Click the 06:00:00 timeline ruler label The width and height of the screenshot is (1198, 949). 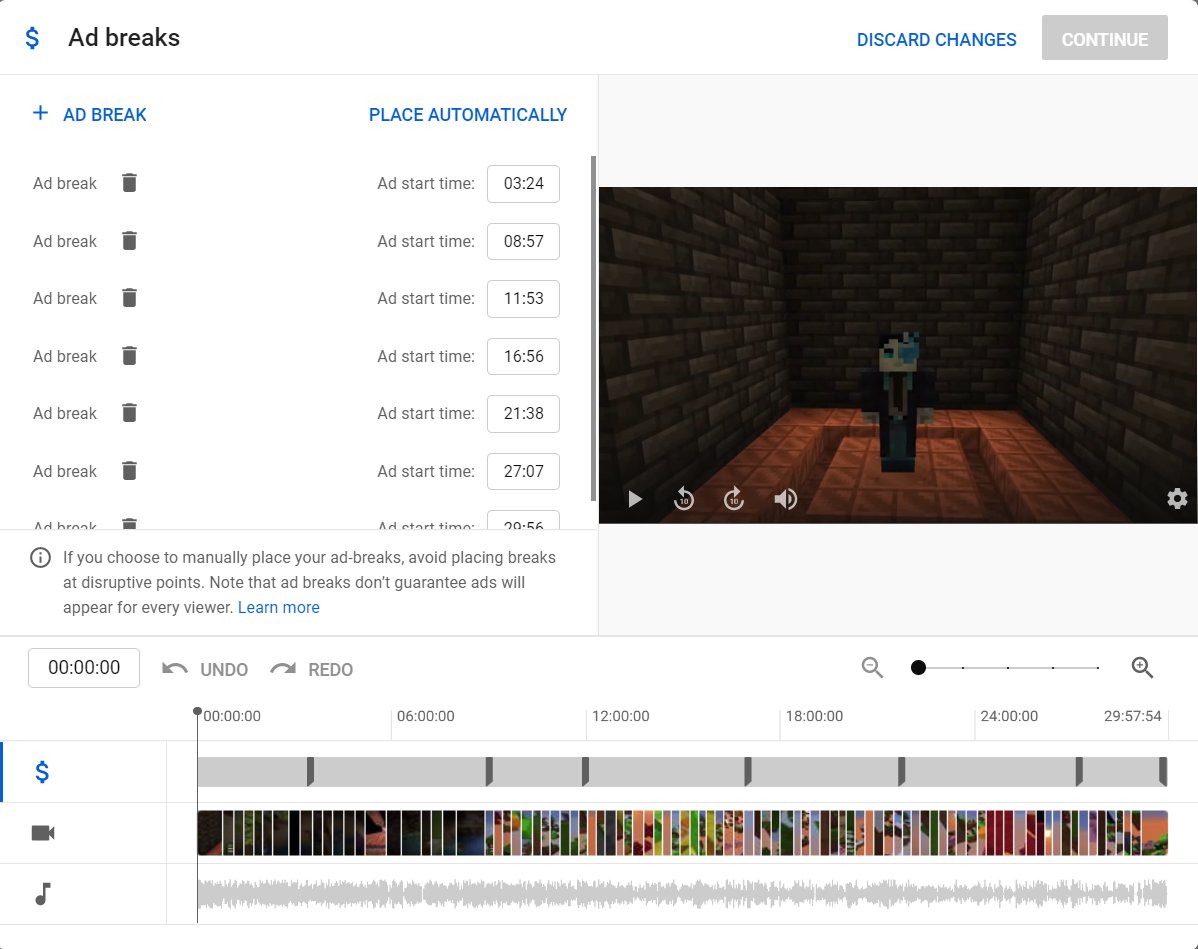[x=426, y=716]
